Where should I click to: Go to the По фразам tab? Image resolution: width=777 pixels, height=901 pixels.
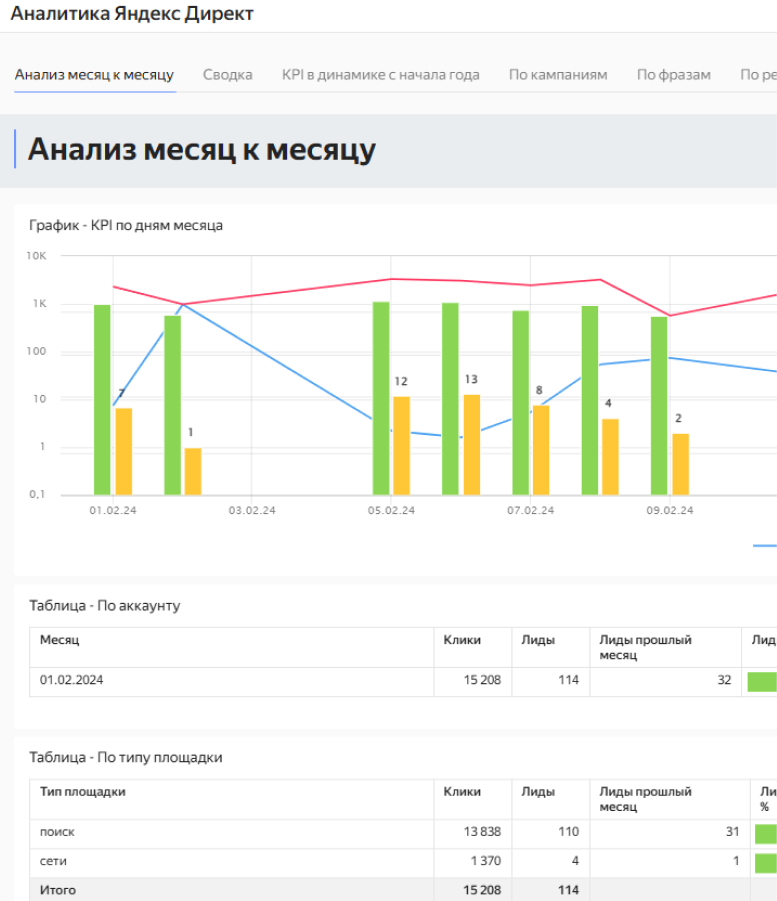click(x=673, y=75)
